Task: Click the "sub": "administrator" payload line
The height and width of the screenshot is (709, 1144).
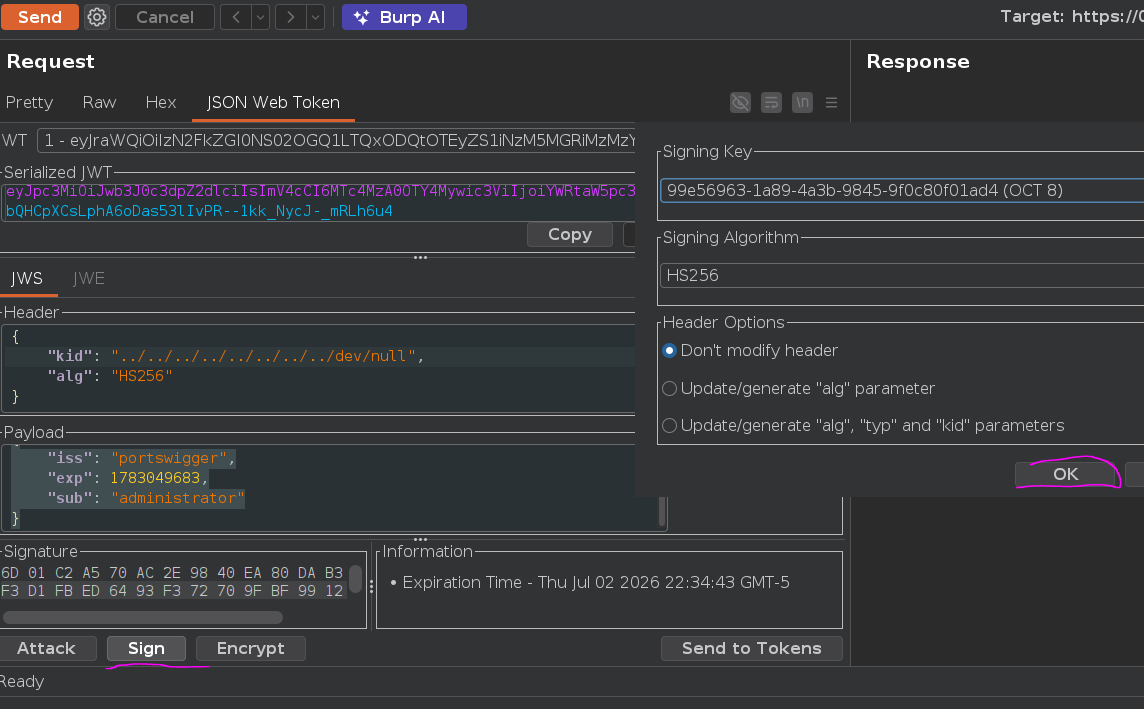Action: (146, 498)
